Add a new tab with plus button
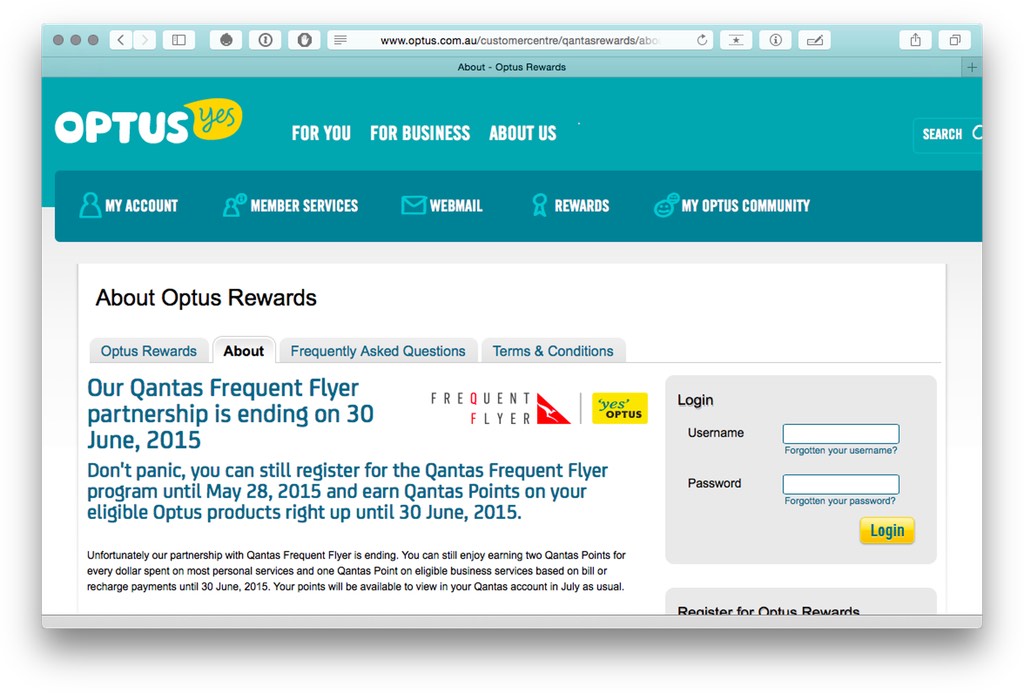The height and width of the screenshot is (693, 1024). [x=972, y=67]
